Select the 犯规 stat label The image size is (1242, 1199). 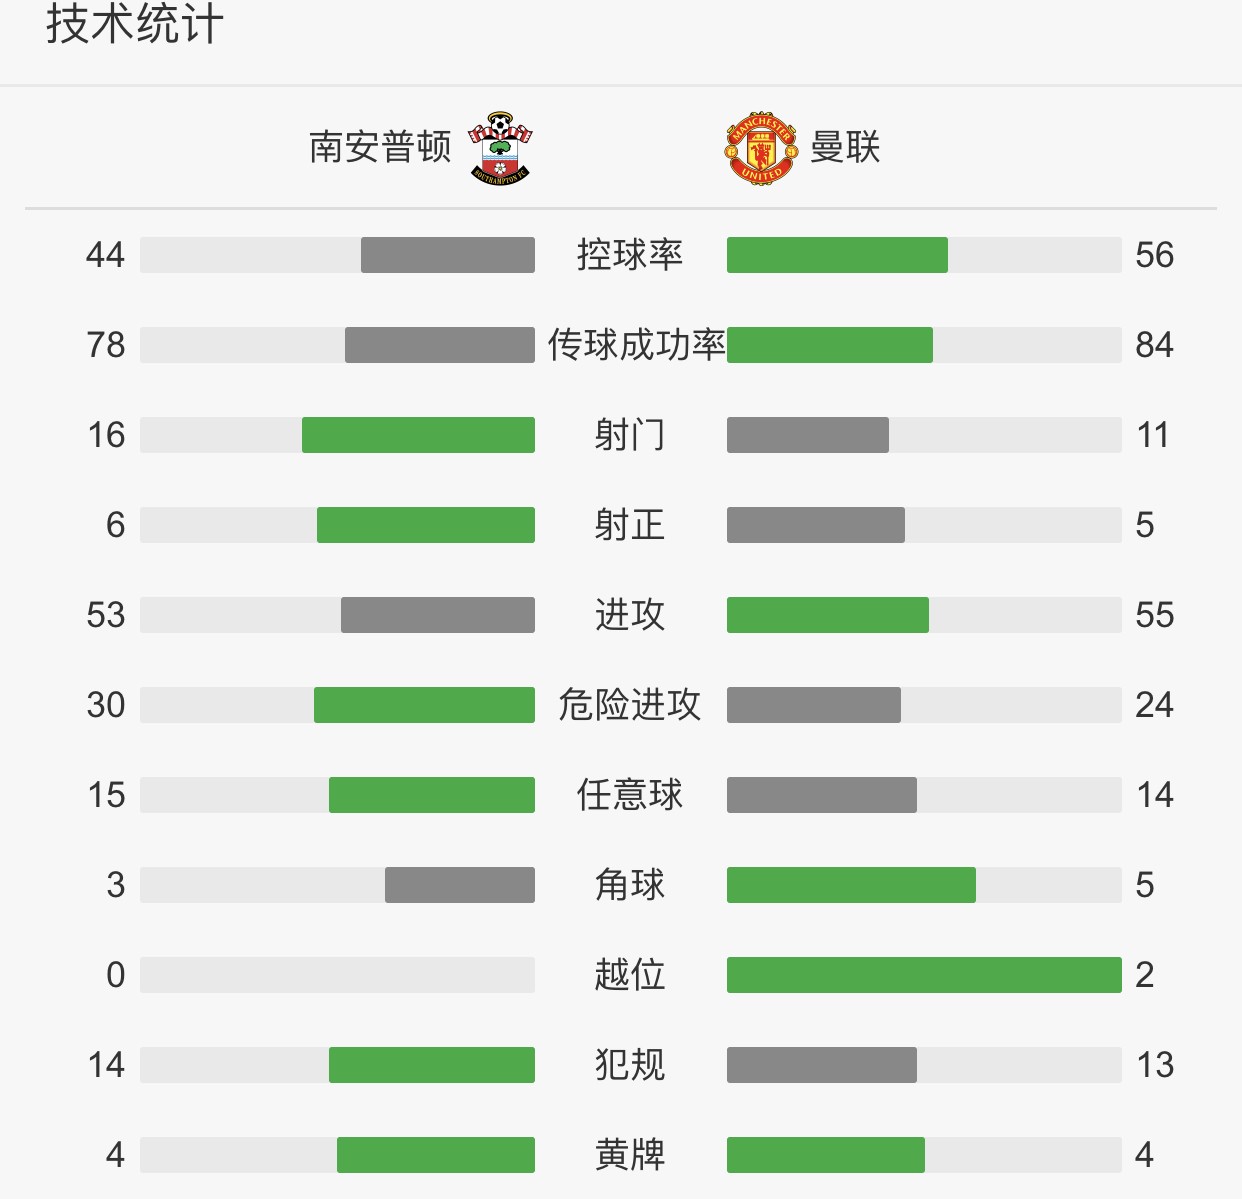pos(630,1065)
